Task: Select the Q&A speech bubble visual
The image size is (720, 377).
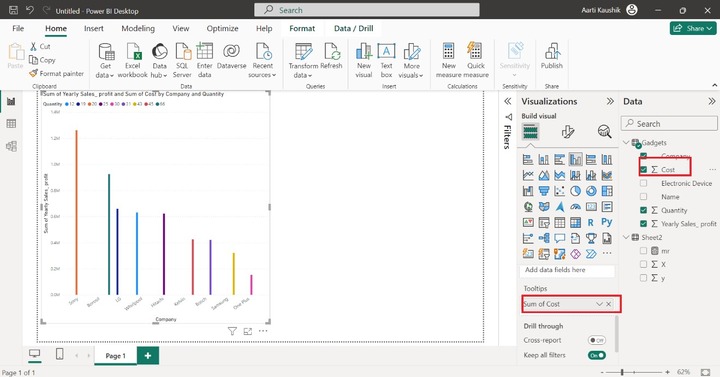Action: pyautogui.click(x=559, y=238)
